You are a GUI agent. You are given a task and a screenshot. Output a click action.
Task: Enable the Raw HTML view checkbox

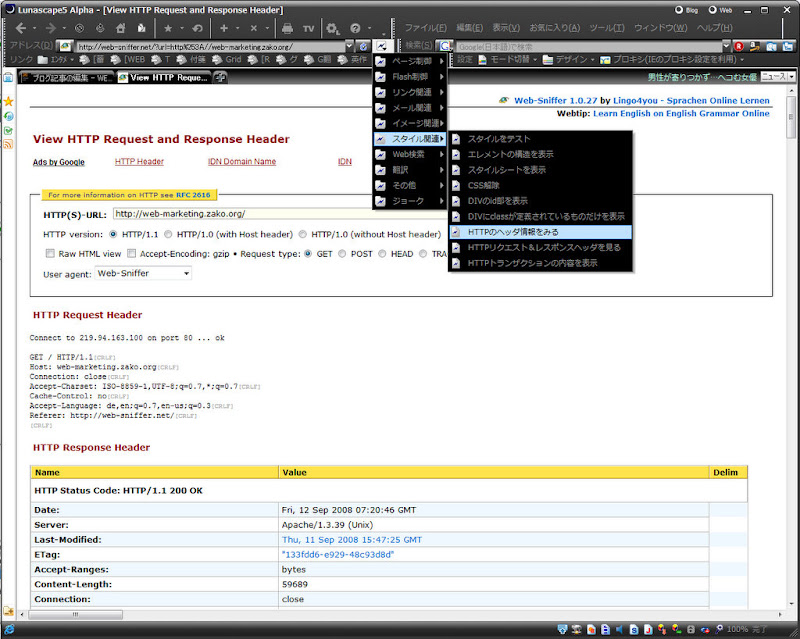tap(50, 253)
